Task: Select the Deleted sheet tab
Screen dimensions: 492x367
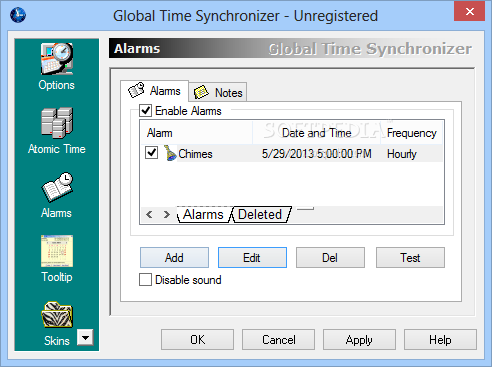Action: tap(260, 214)
